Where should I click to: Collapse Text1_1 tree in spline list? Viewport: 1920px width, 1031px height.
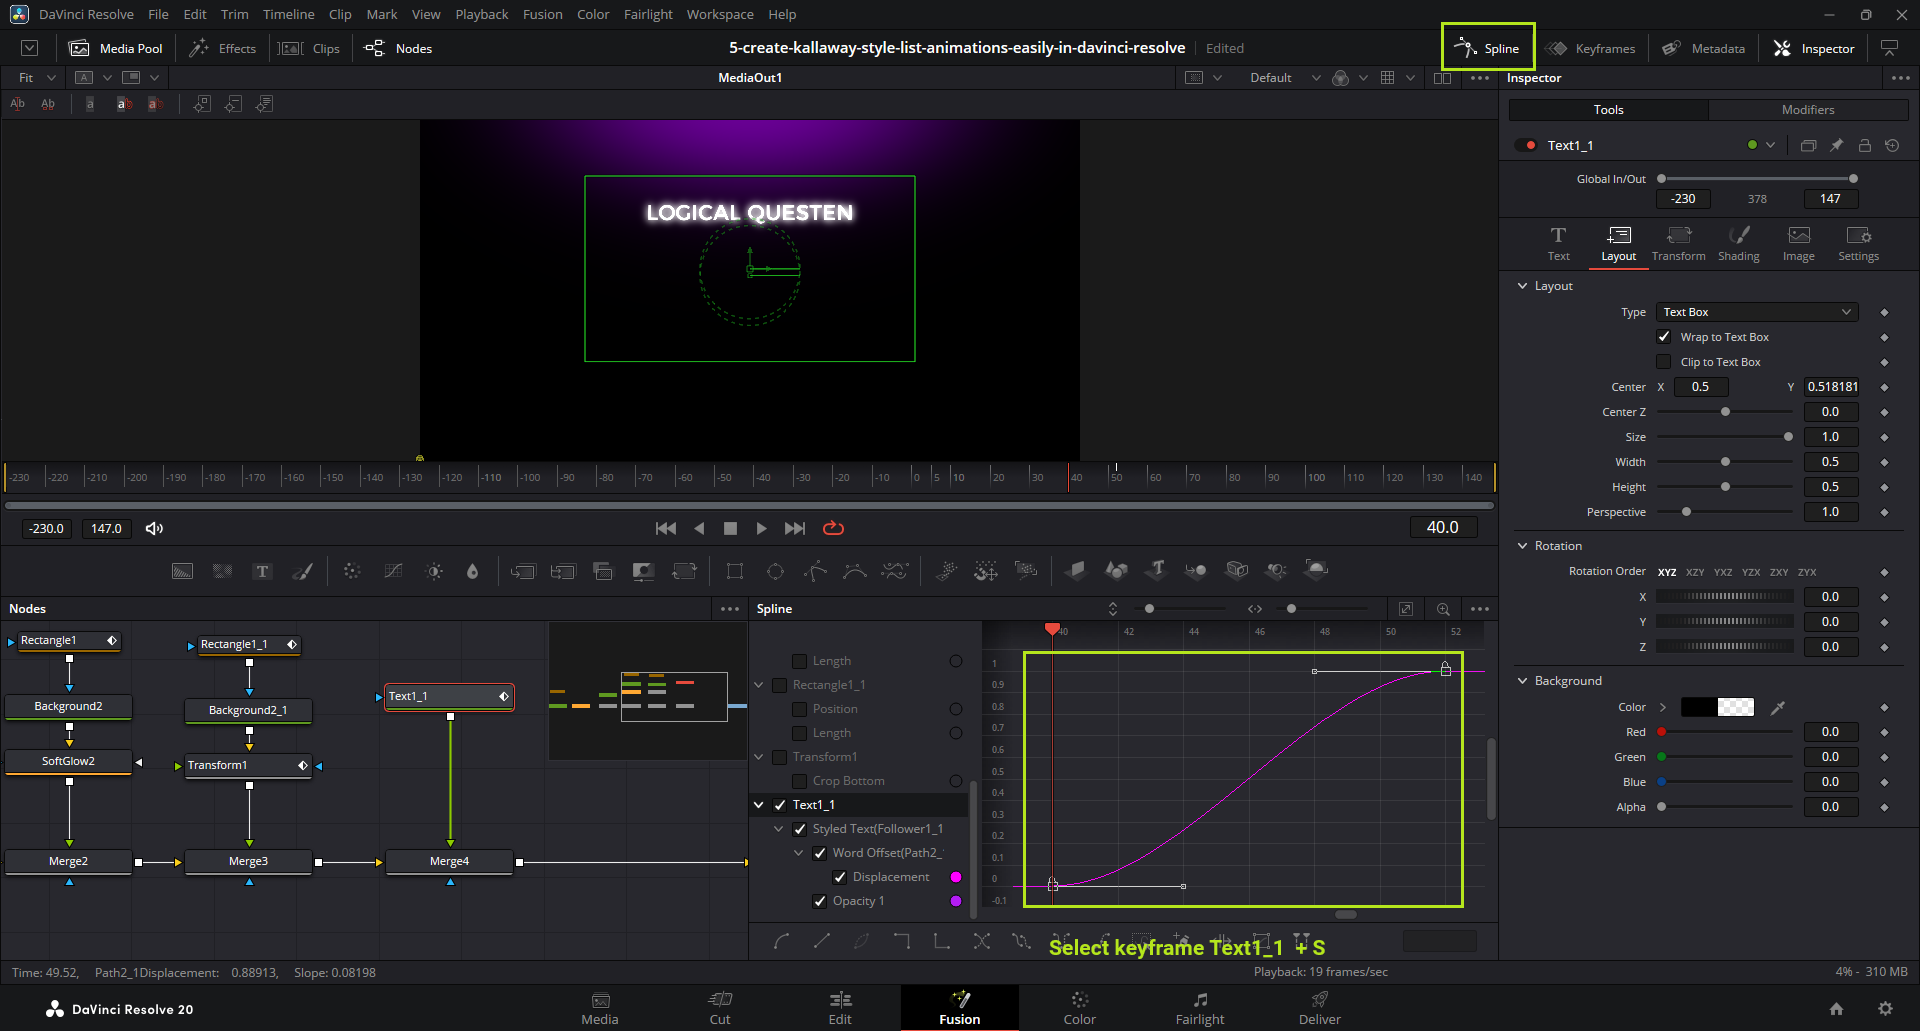(x=759, y=805)
